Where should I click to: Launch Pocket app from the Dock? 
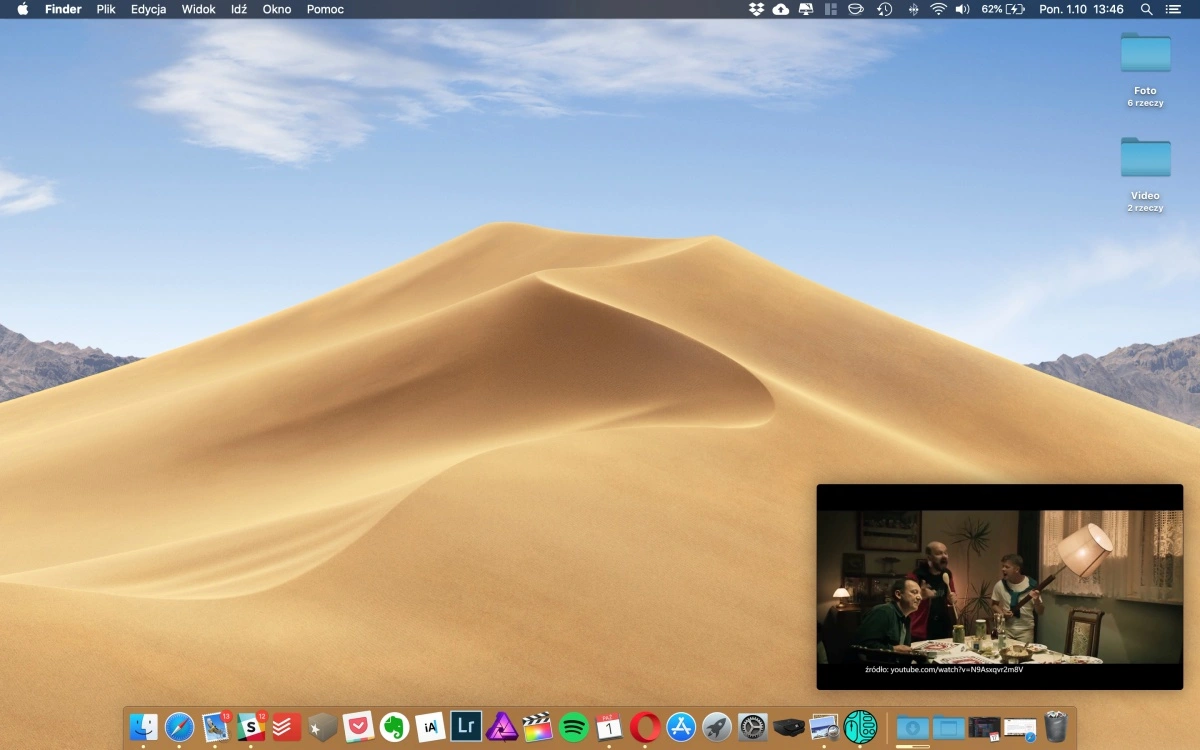pos(358,726)
